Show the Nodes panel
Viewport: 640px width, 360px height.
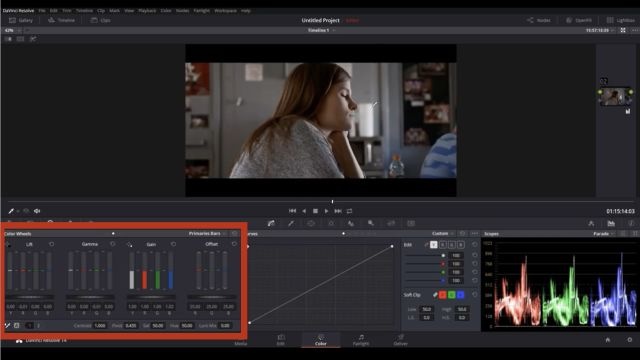[538, 20]
